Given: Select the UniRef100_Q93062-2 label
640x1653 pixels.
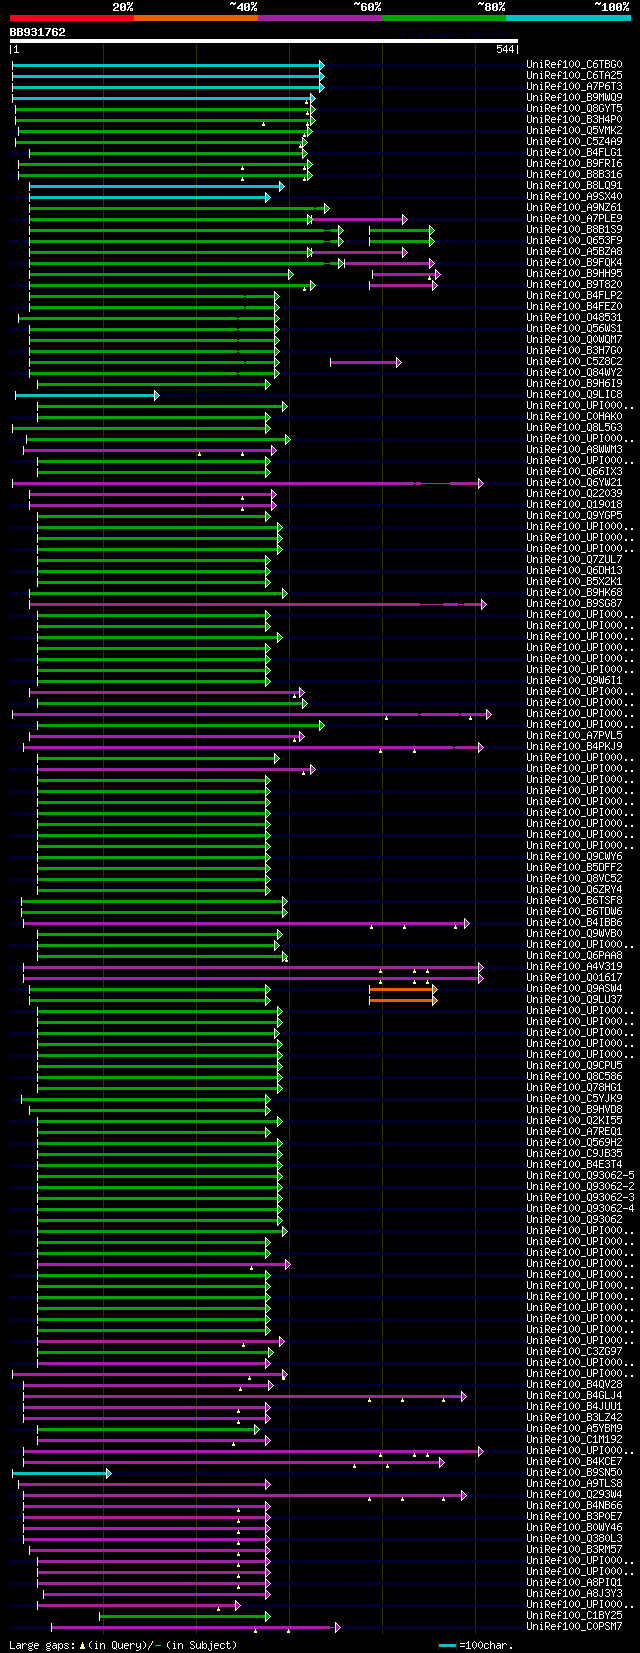Looking at the screenshot, I should coord(580,1187).
